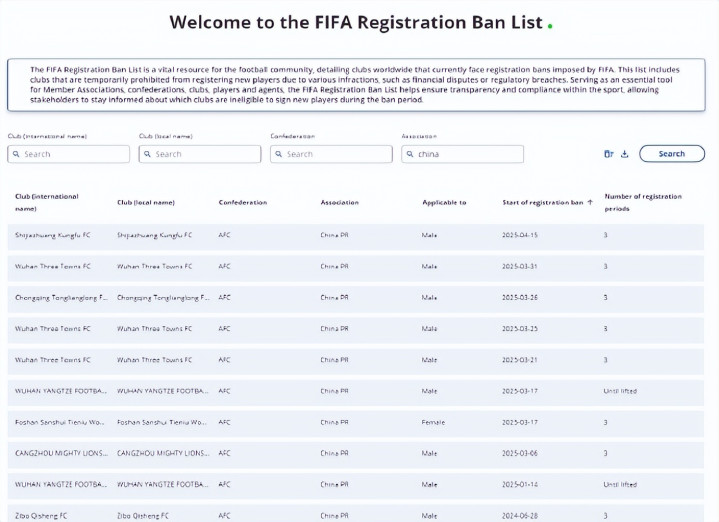This screenshot has height=522, width=719.
Task: Click the download list icon
Action: [625, 154]
